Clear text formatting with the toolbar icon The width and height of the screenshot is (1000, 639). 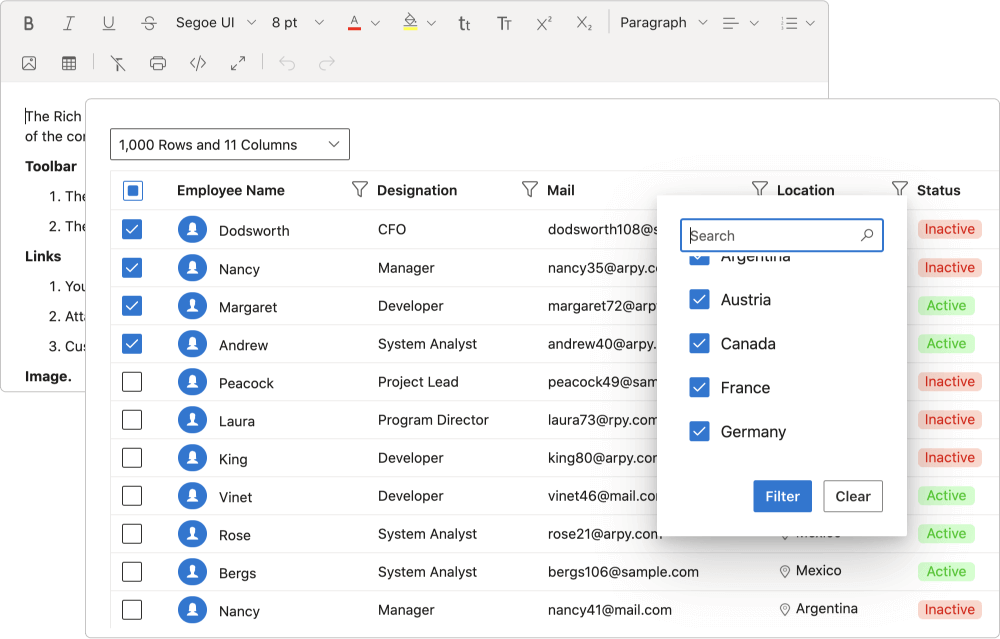[118, 62]
